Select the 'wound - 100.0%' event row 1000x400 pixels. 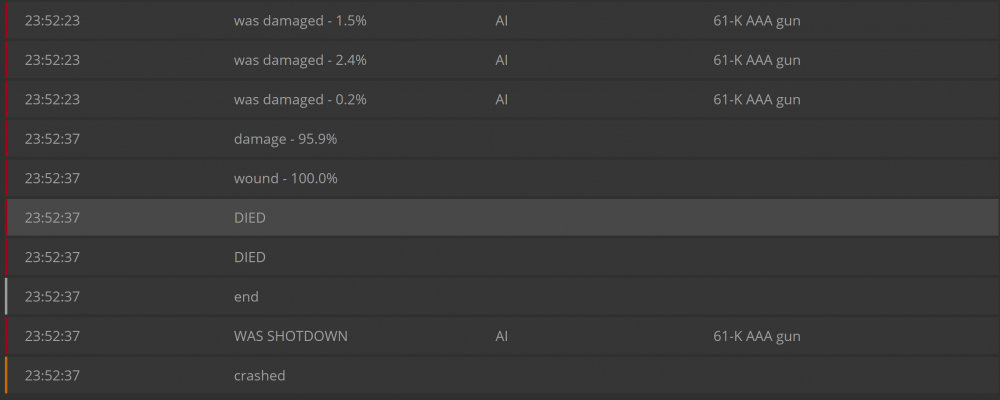click(x=285, y=178)
